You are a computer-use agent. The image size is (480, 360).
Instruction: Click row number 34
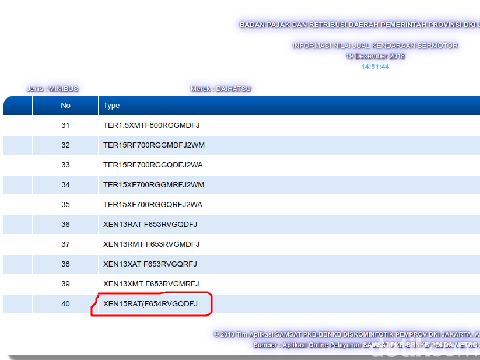pos(65,185)
